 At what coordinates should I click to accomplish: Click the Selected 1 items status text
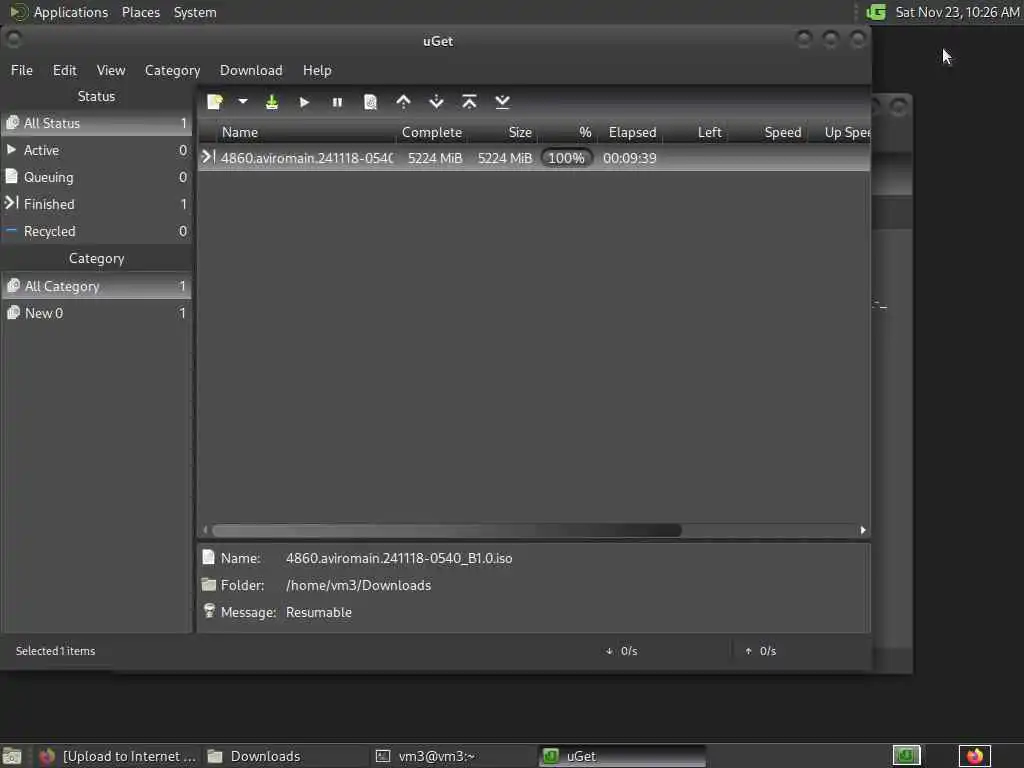(56, 651)
